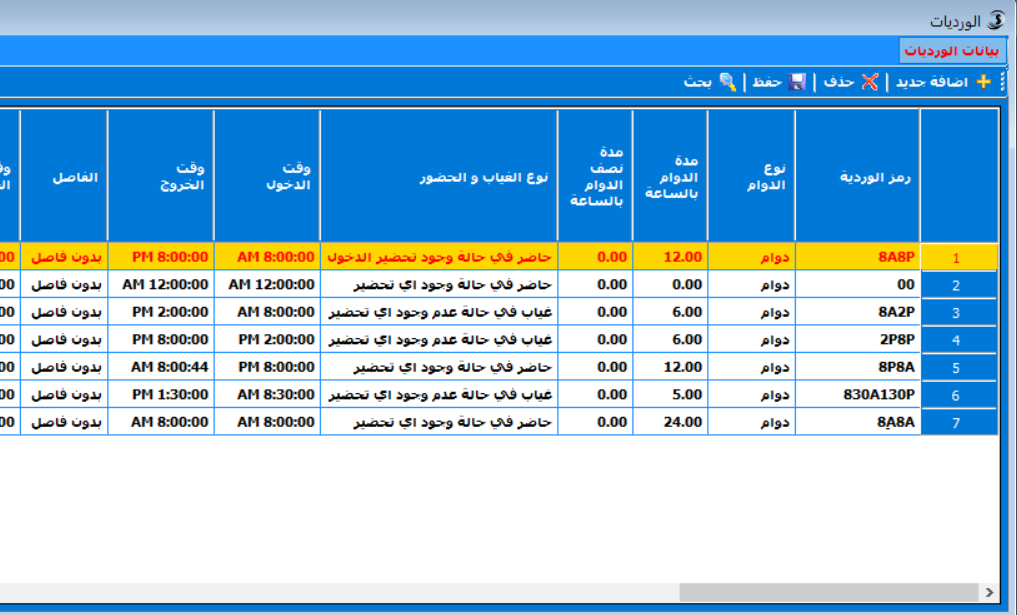
Task: Click the magnifier search icon
Action: [728, 82]
